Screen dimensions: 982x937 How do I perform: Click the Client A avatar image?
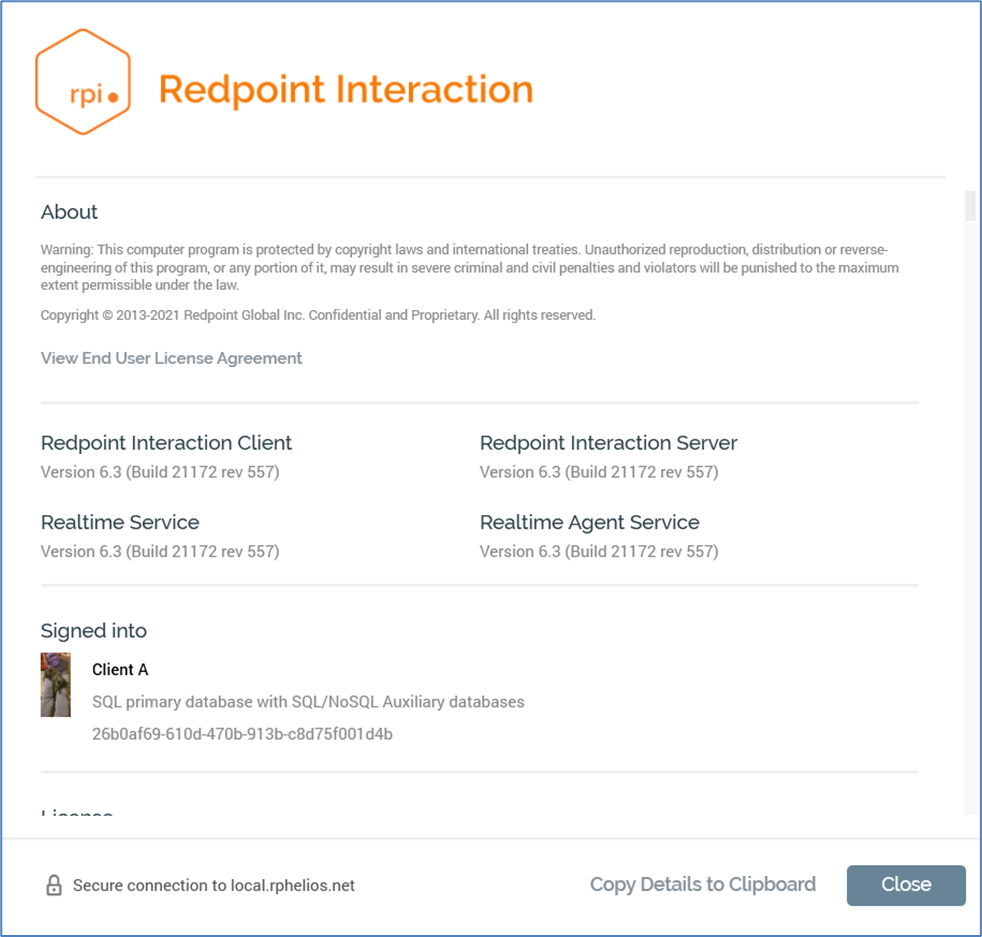55,685
